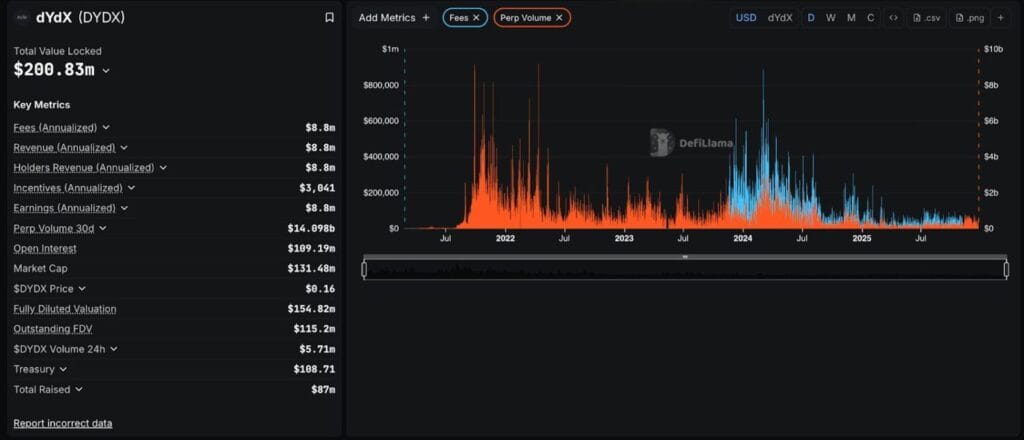Viewport: 1024px width, 440px height.
Task: Click the Perp Volume chip label
Action: [526, 18]
